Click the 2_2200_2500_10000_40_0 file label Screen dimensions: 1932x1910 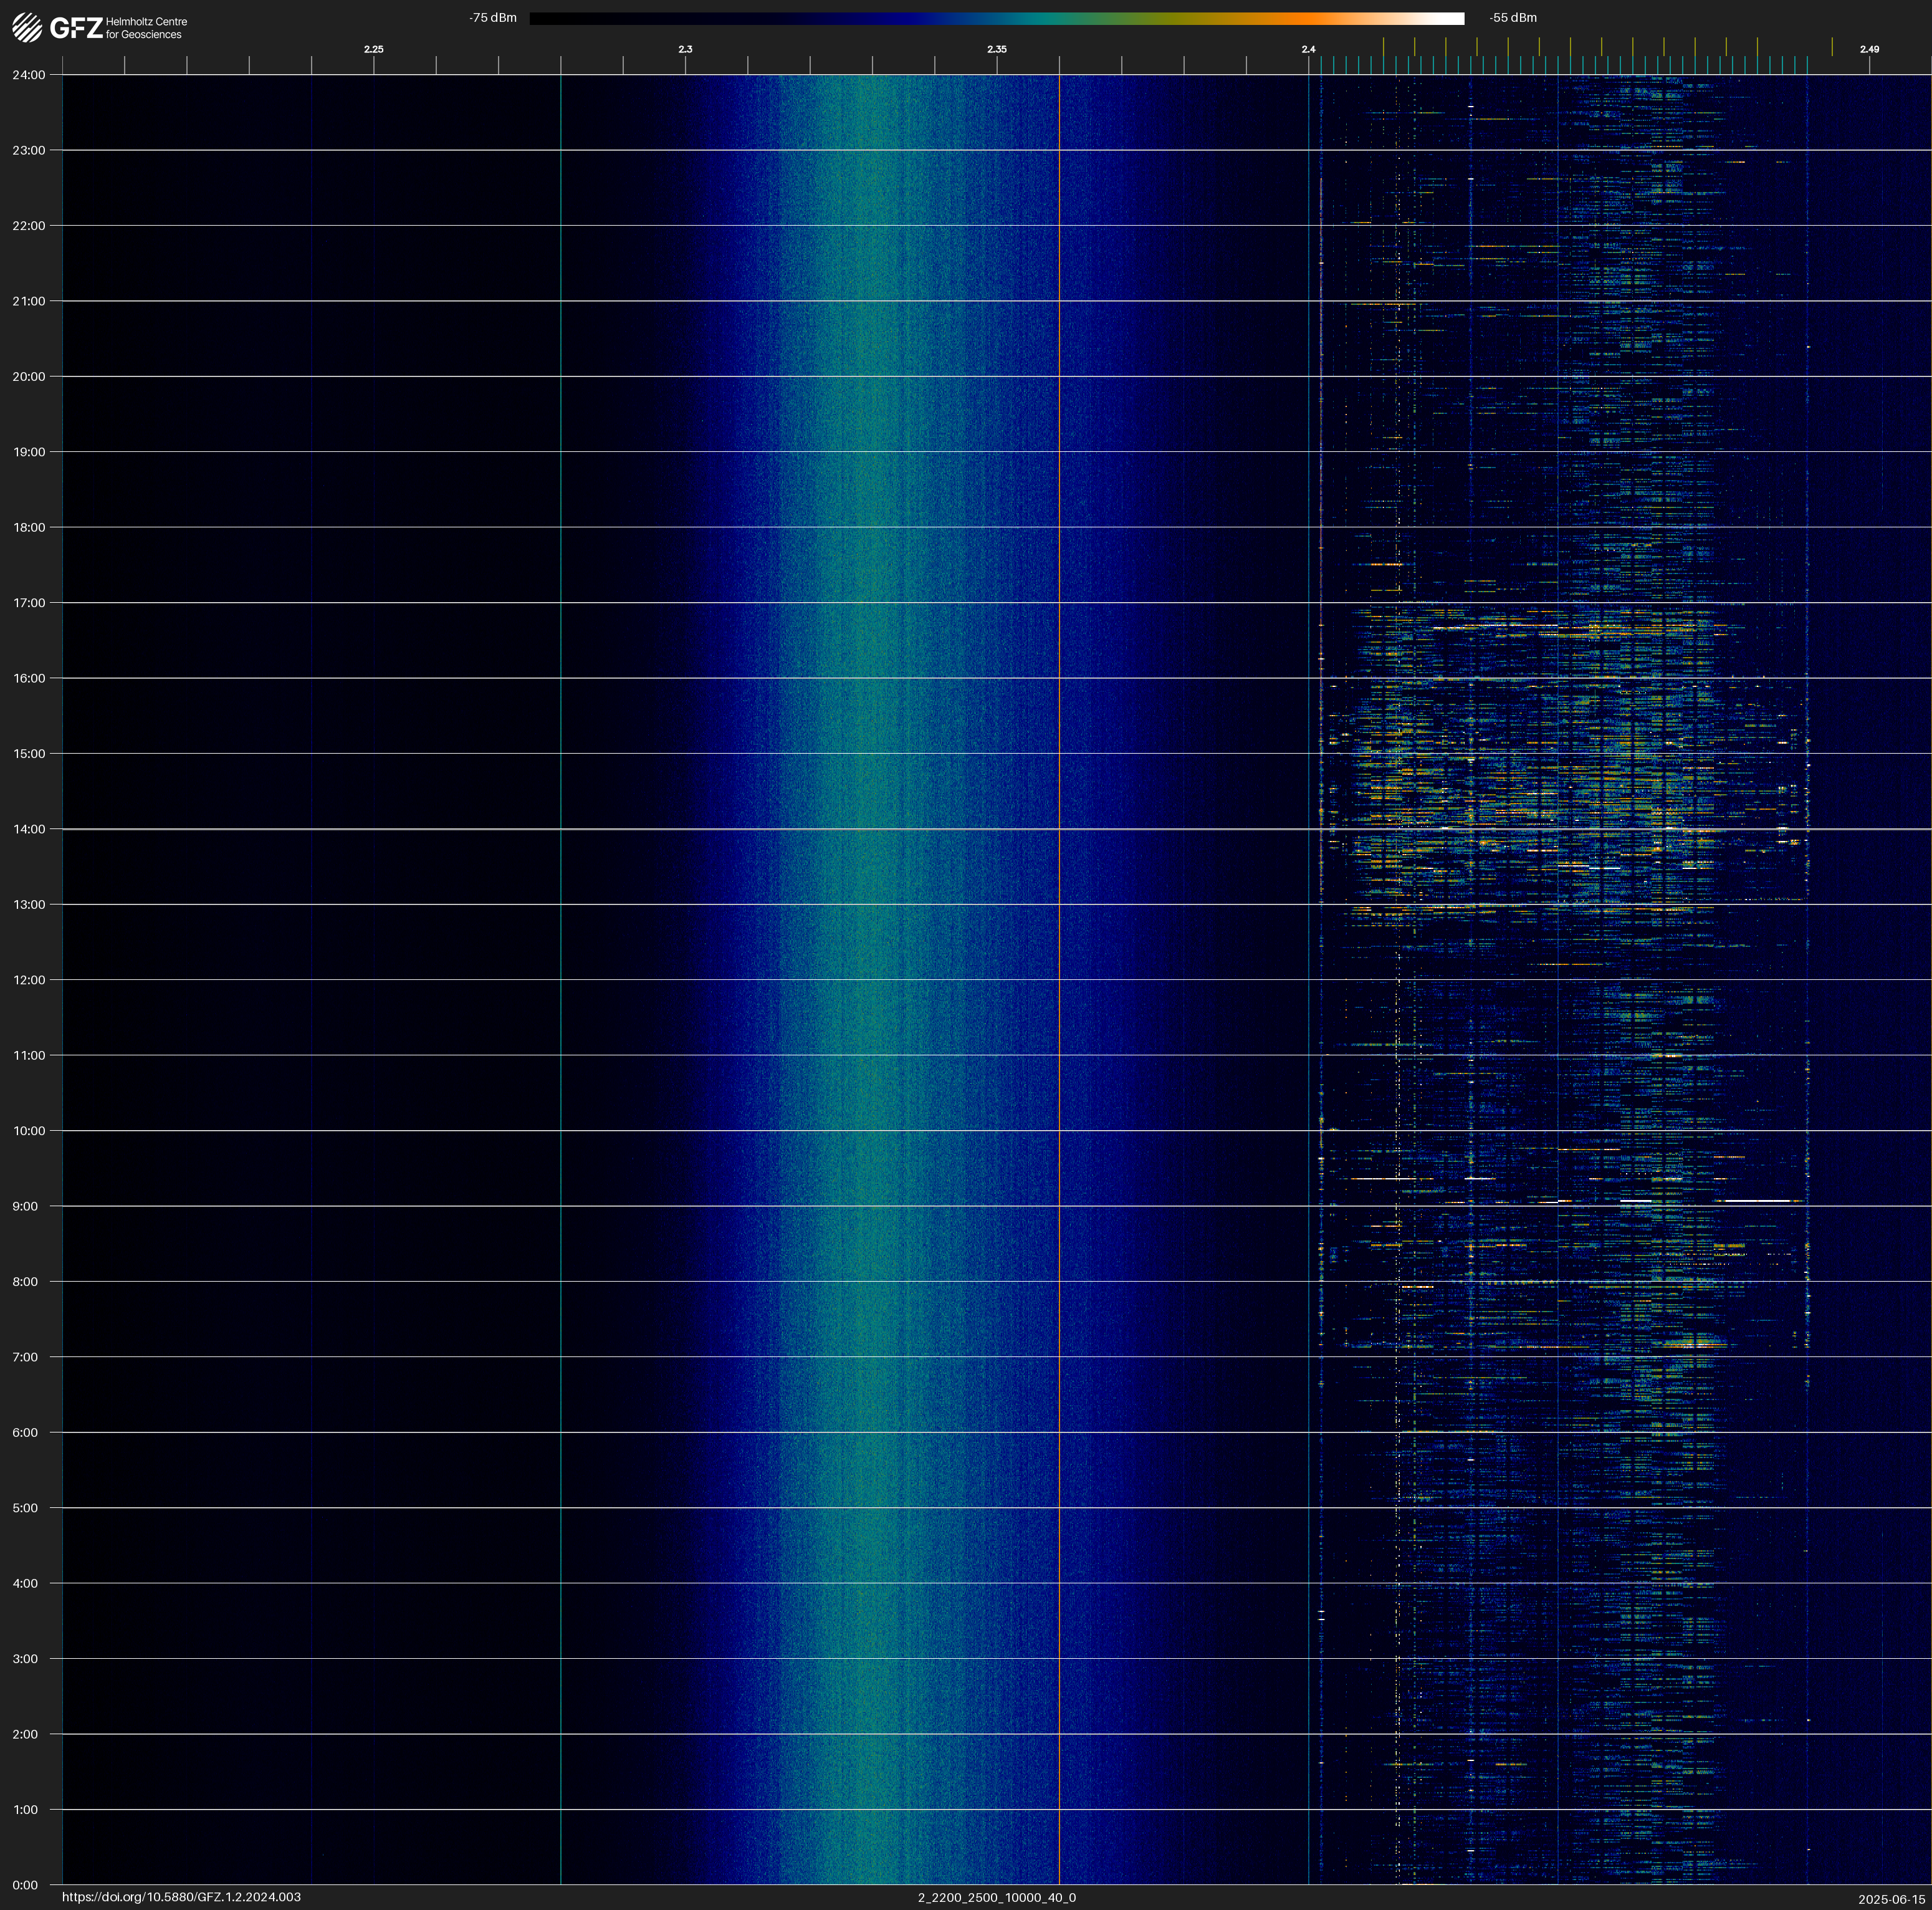click(996, 1897)
